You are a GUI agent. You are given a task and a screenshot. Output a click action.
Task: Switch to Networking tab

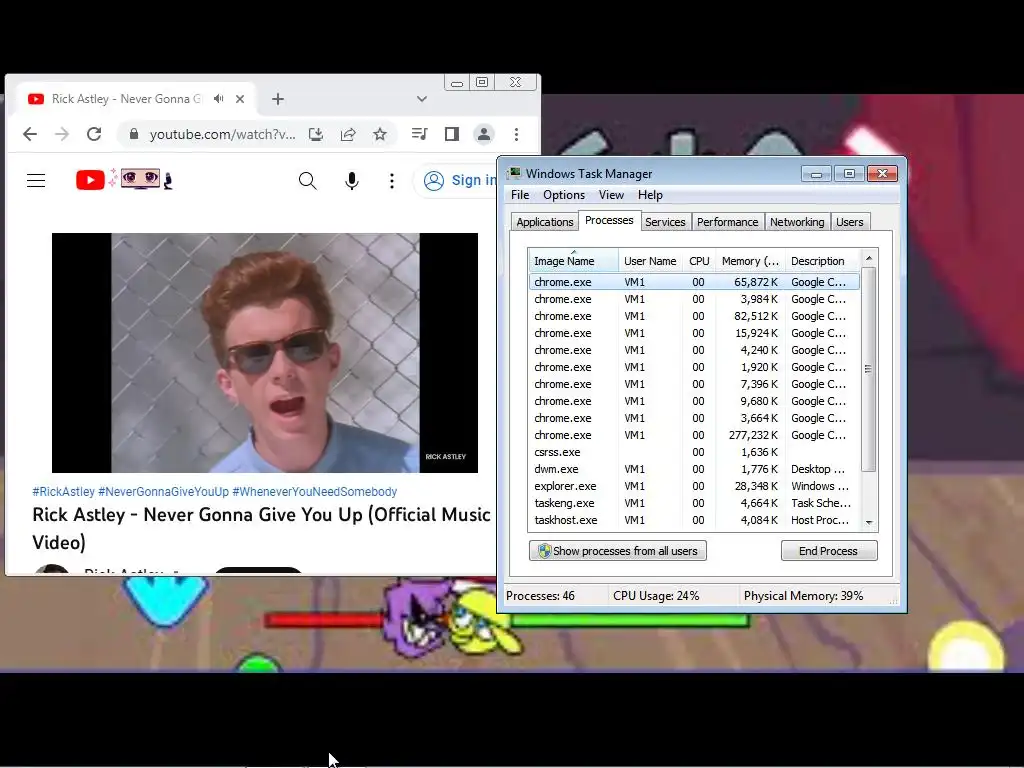coord(797,222)
